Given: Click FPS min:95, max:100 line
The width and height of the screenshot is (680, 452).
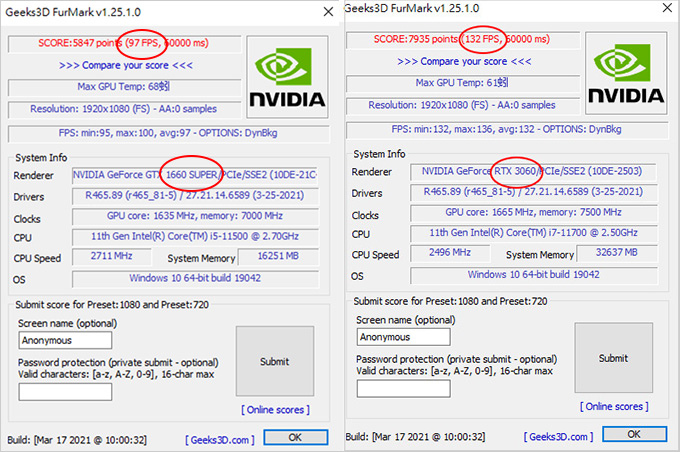Looking at the screenshot, I should [168, 133].
